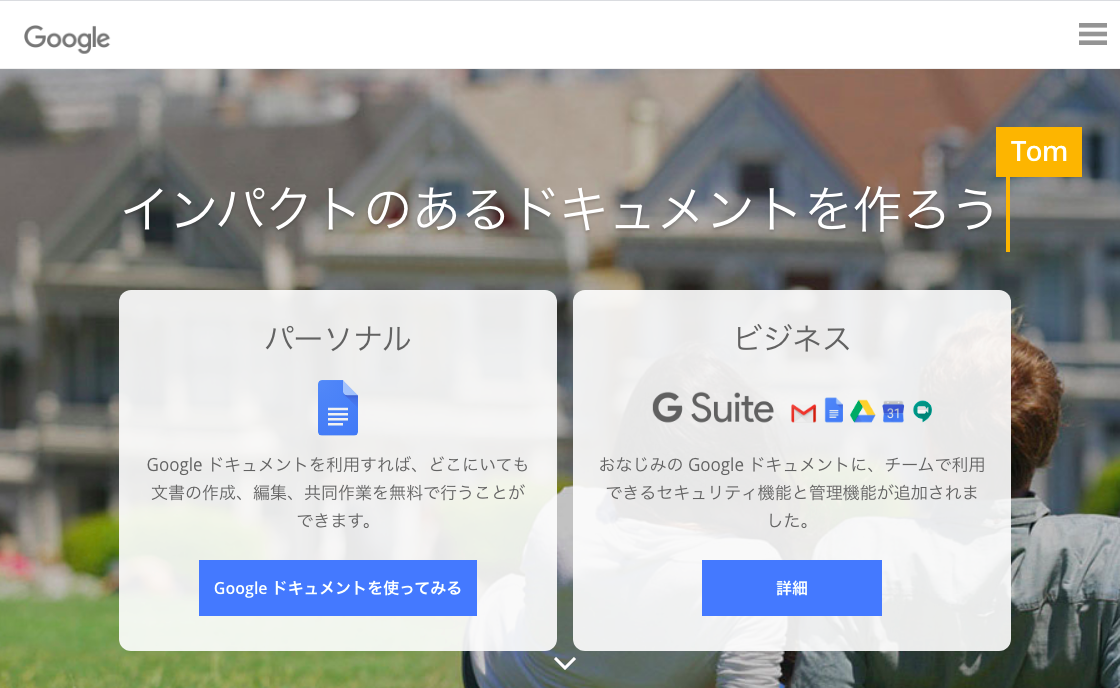Click the Google ドキュメントを使ってみる button

338,588
